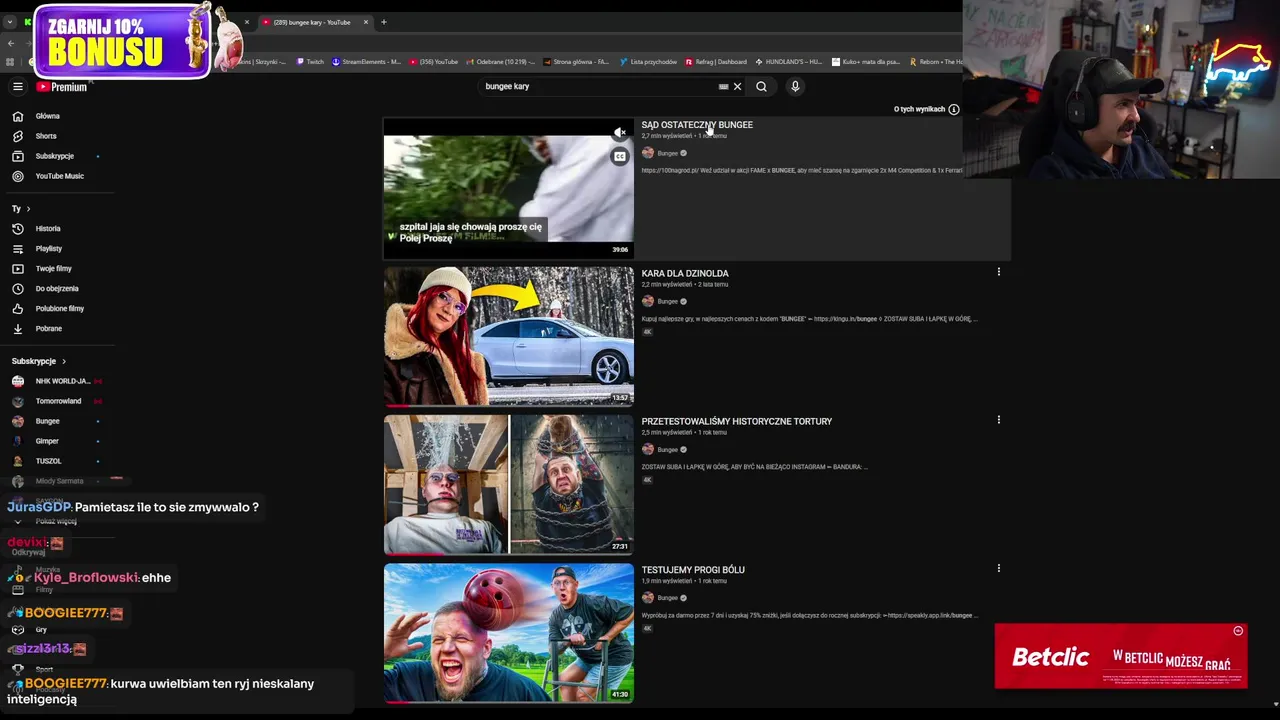This screenshot has height=720, width=1280.
Task: Open options menu for PRZETESTOWALIŚMY HISTORYCZNE TORTURY
Action: point(998,420)
